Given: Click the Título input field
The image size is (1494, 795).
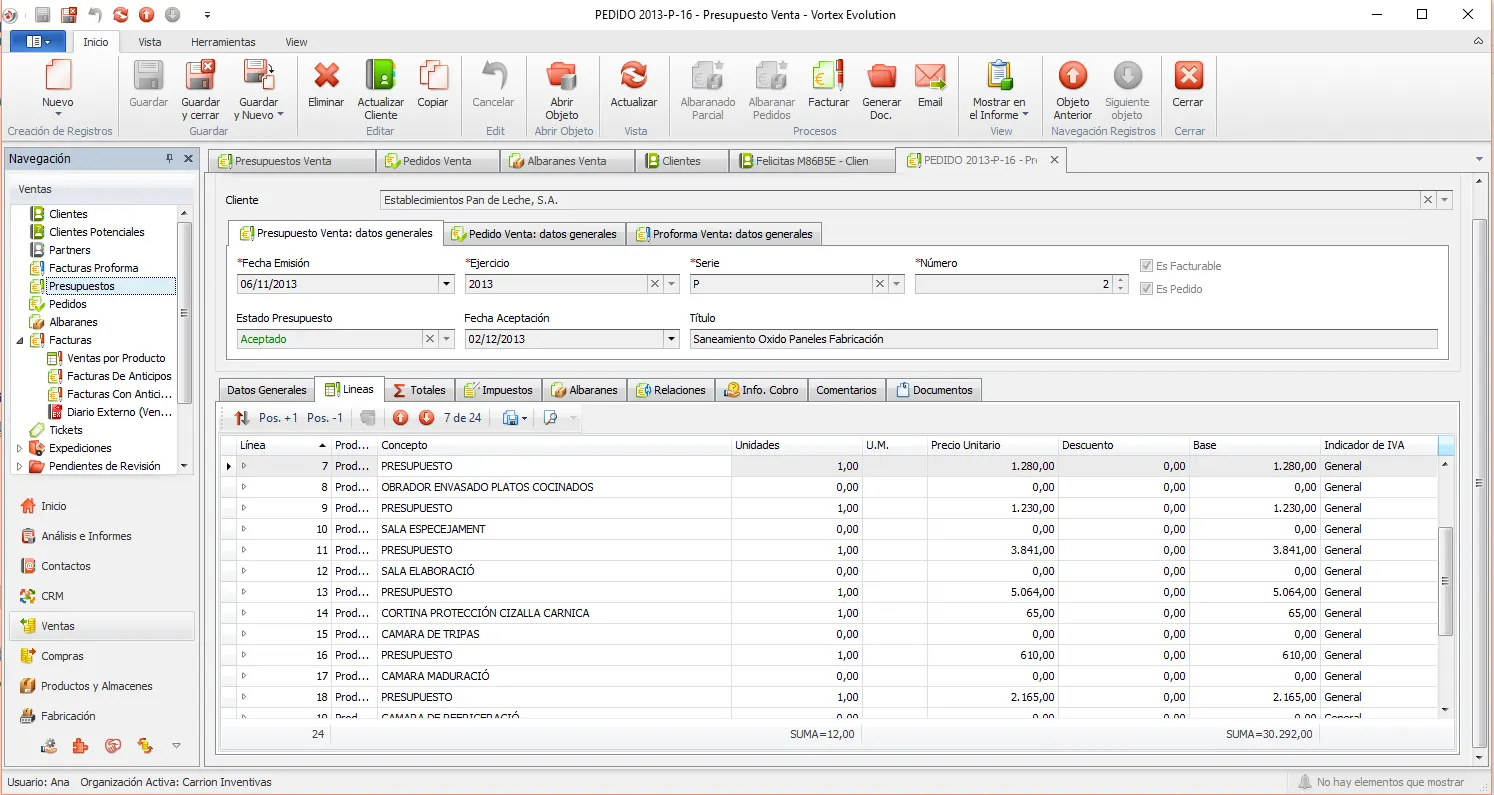Looking at the screenshot, I should tap(1064, 339).
